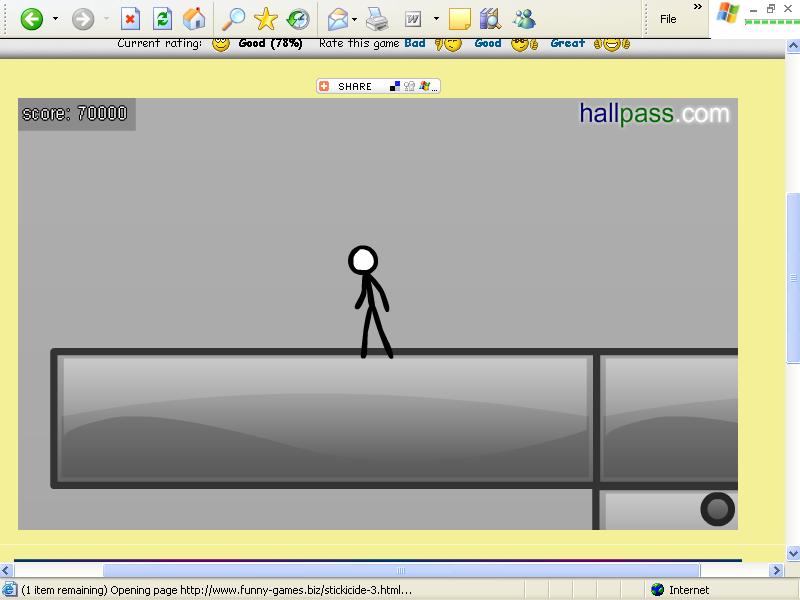Rate this game Good
This screenshot has width=800, height=600.
pyautogui.click(x=488, y=43)
